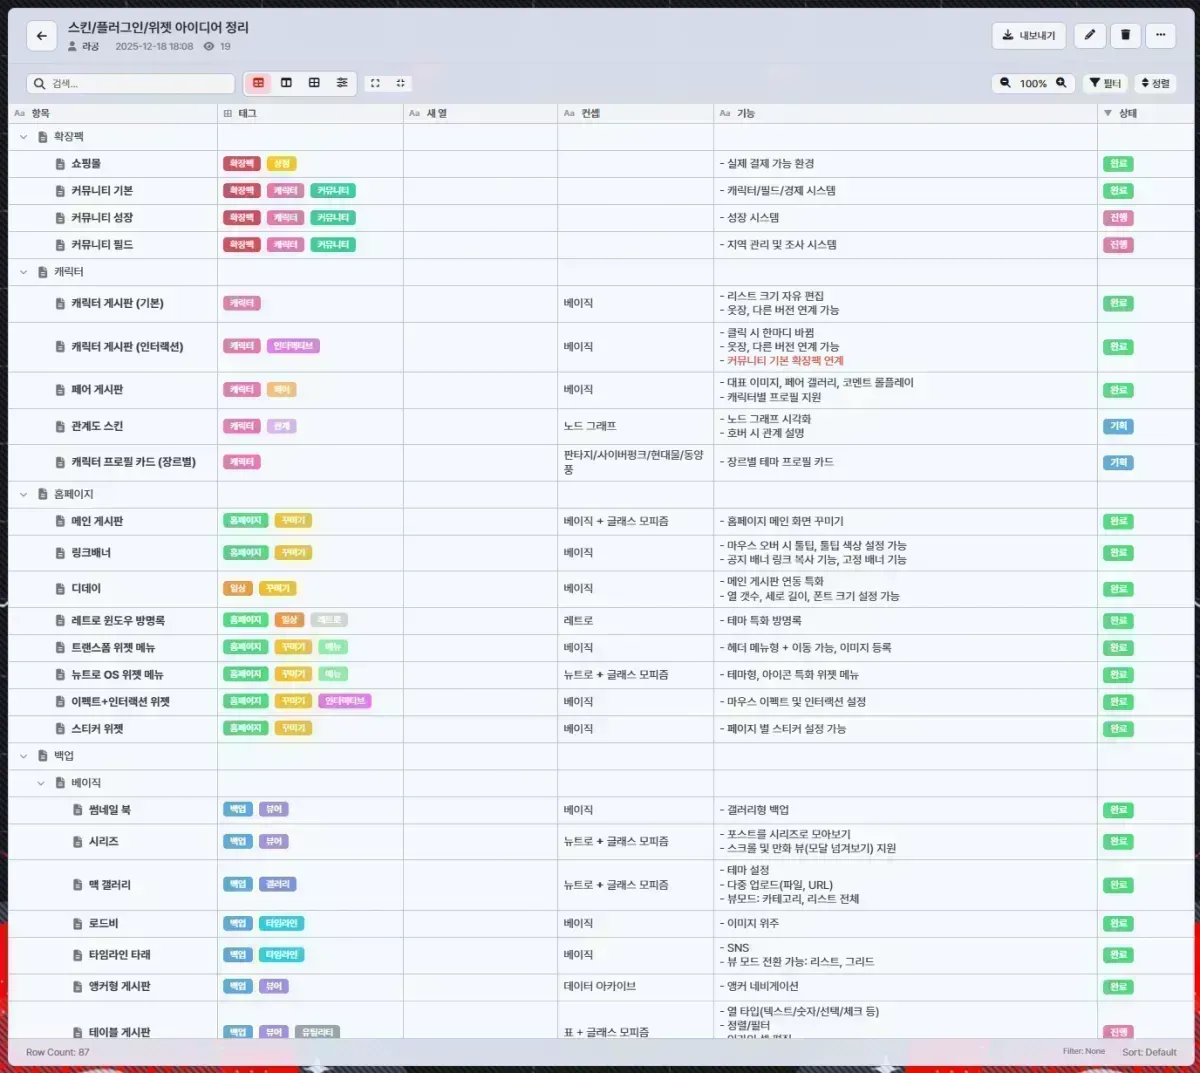Click the Sort: Default status text
Image resolution: width=1200 pixels, height=1073 pixels.
1149,1052
